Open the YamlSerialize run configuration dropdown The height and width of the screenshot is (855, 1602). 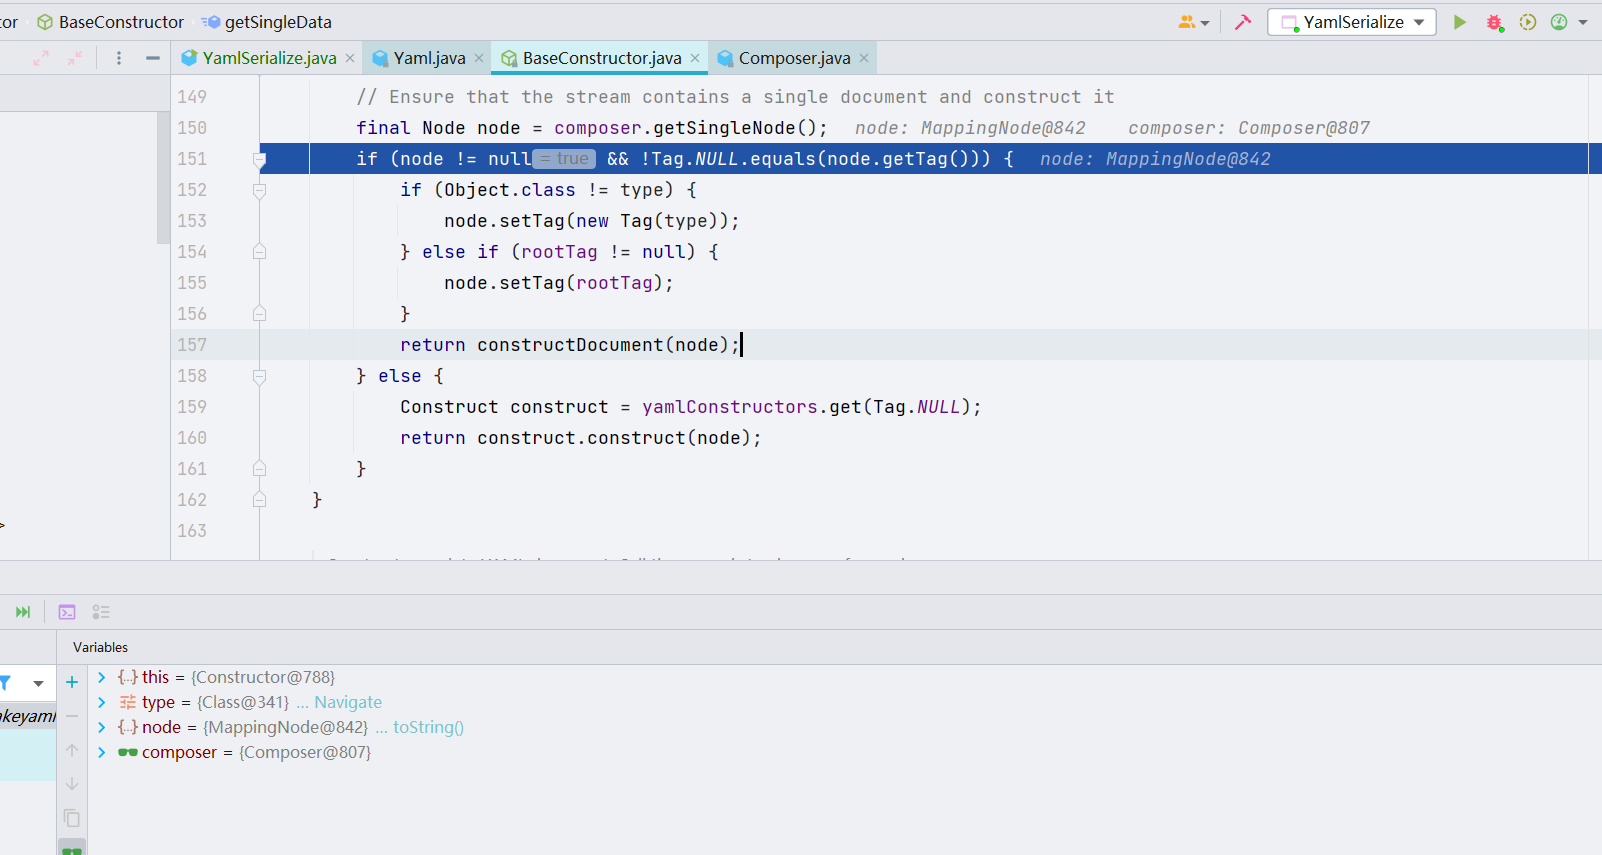click(1351, 22)
